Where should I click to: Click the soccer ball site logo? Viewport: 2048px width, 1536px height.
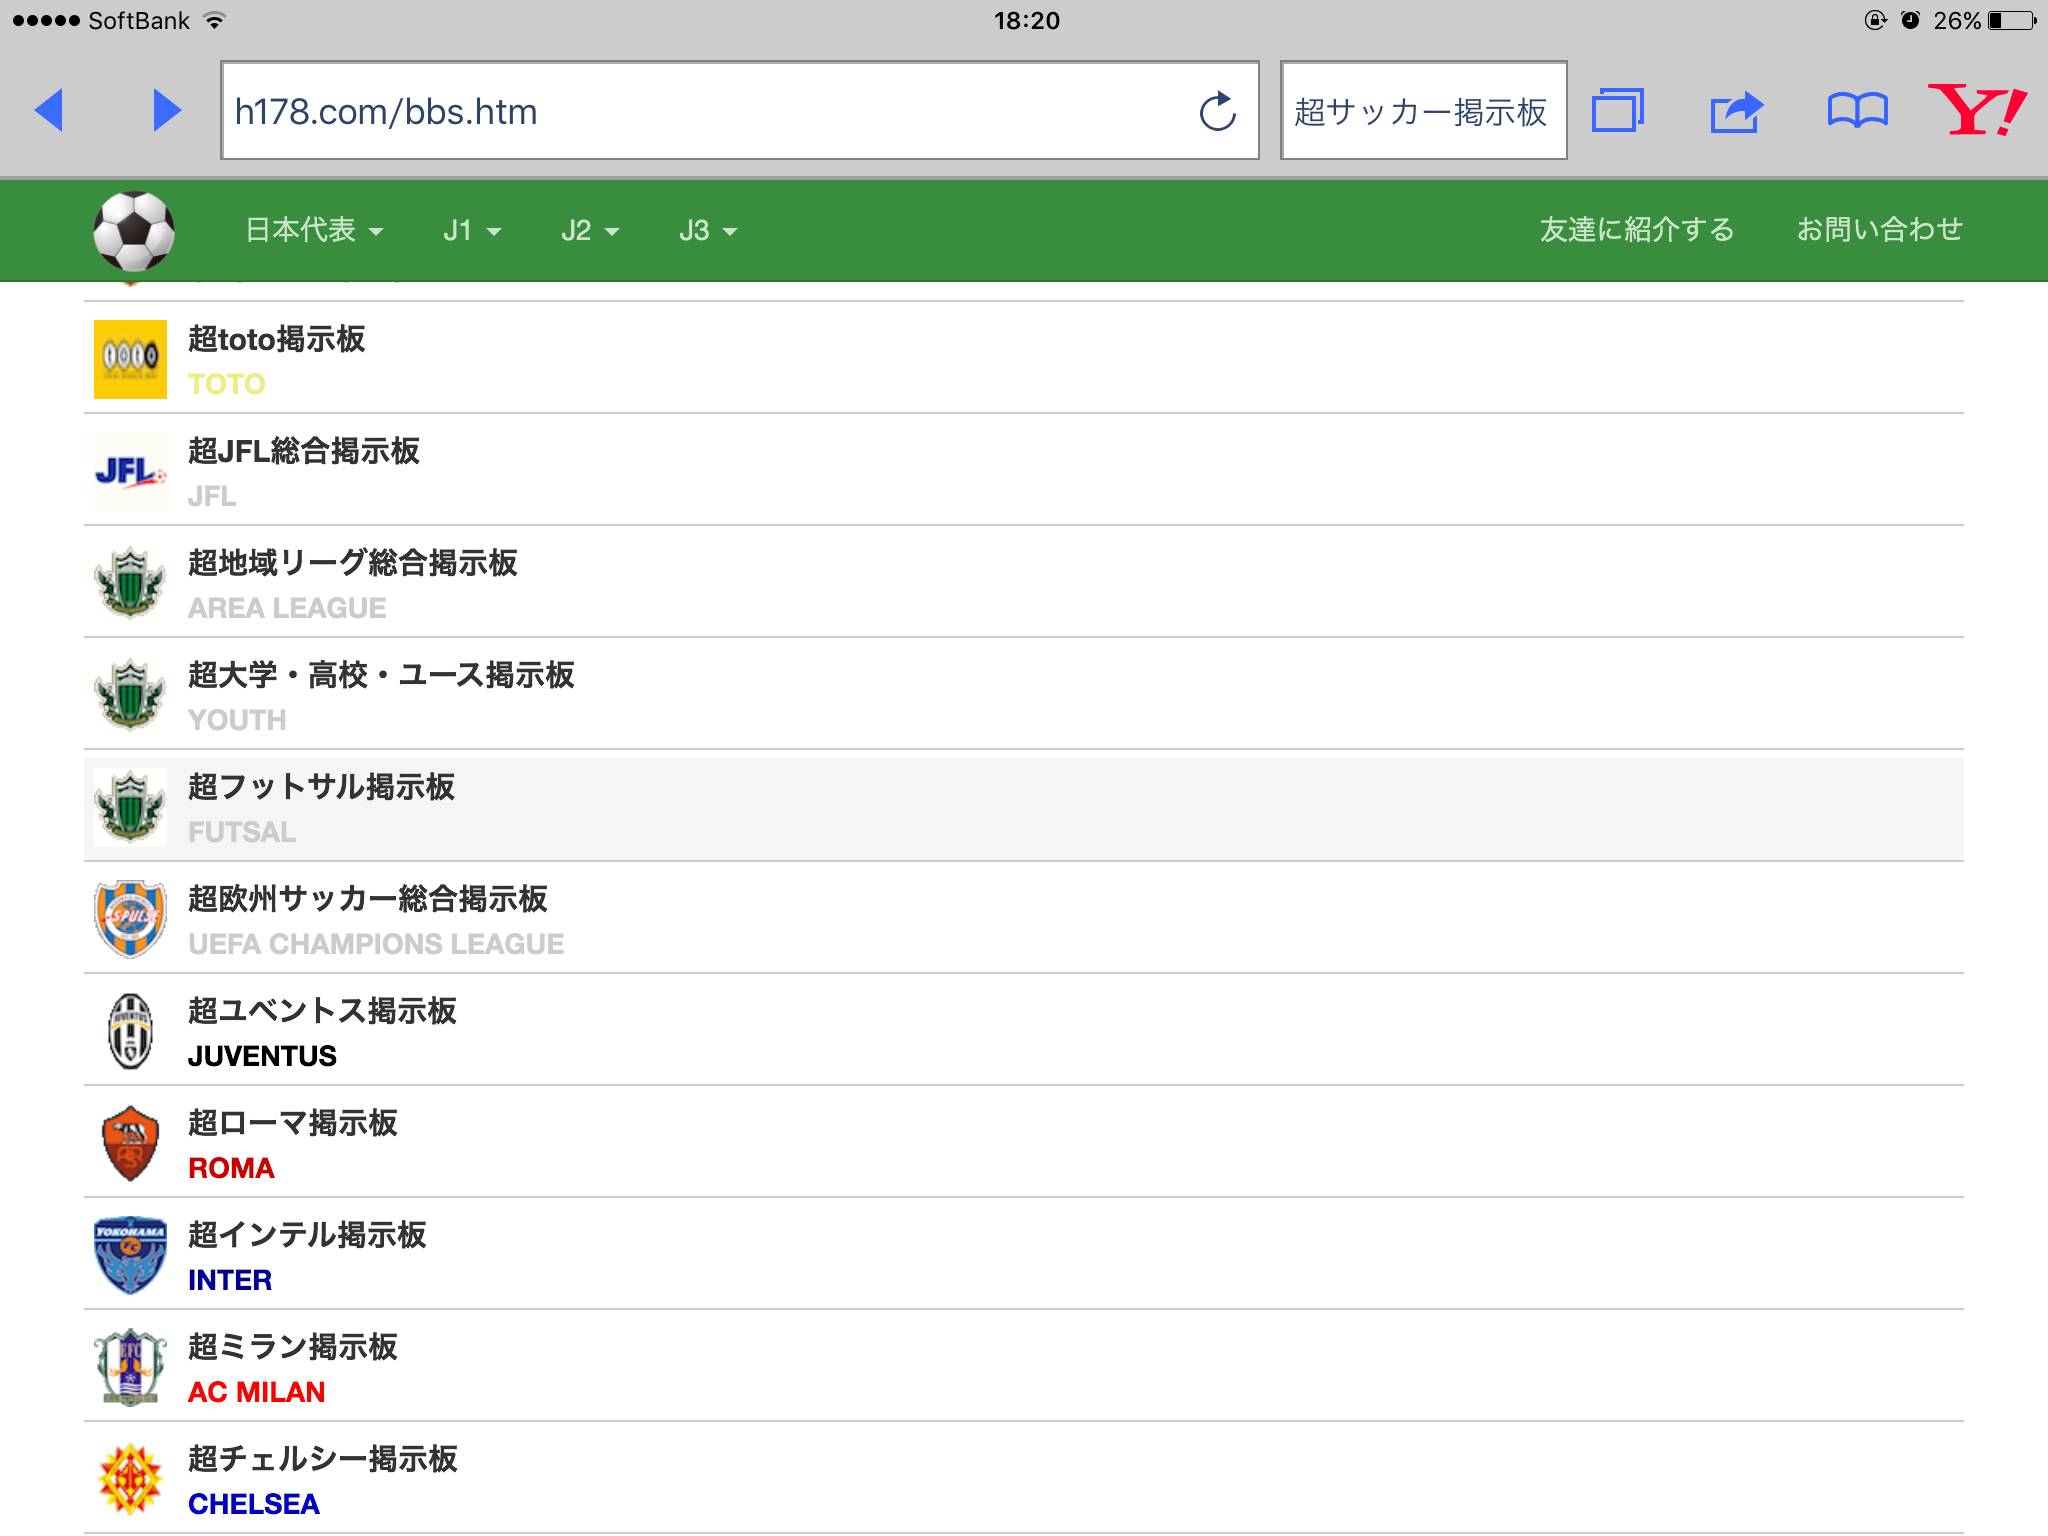[x=134, y=231]
